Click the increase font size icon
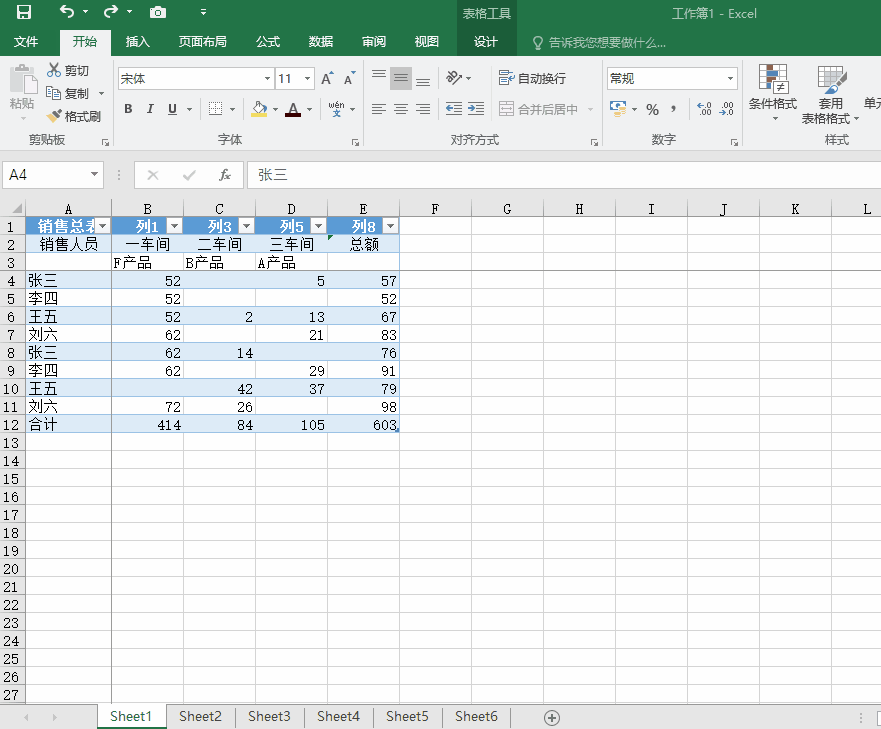Screen dimensions: 881x729 pyautogui.click(x=327, y=79)
